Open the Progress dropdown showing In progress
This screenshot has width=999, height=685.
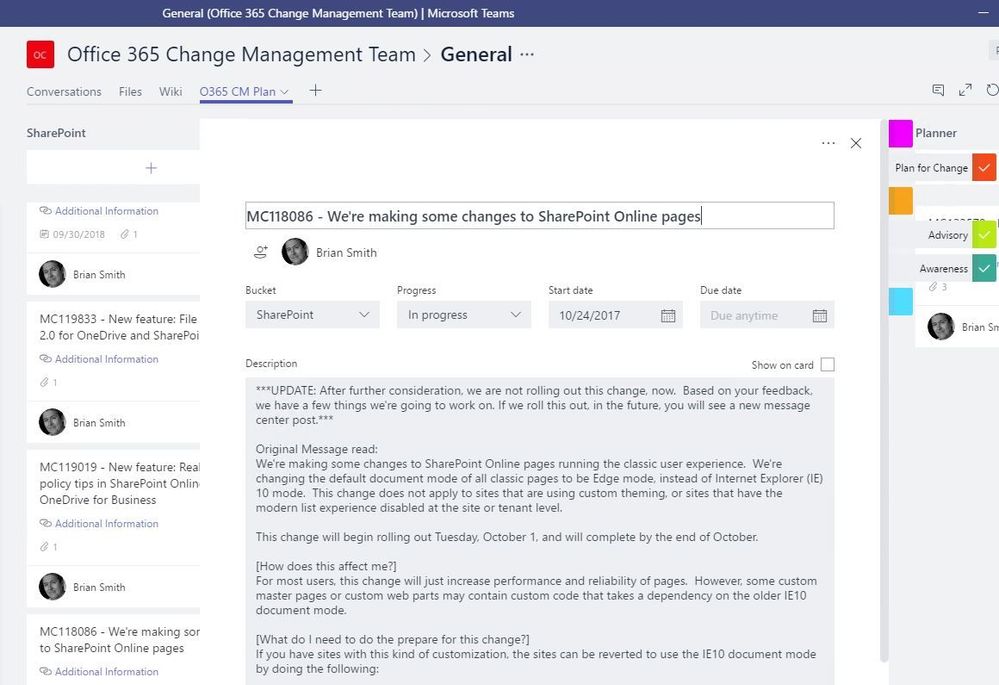[x=464, y=315]
